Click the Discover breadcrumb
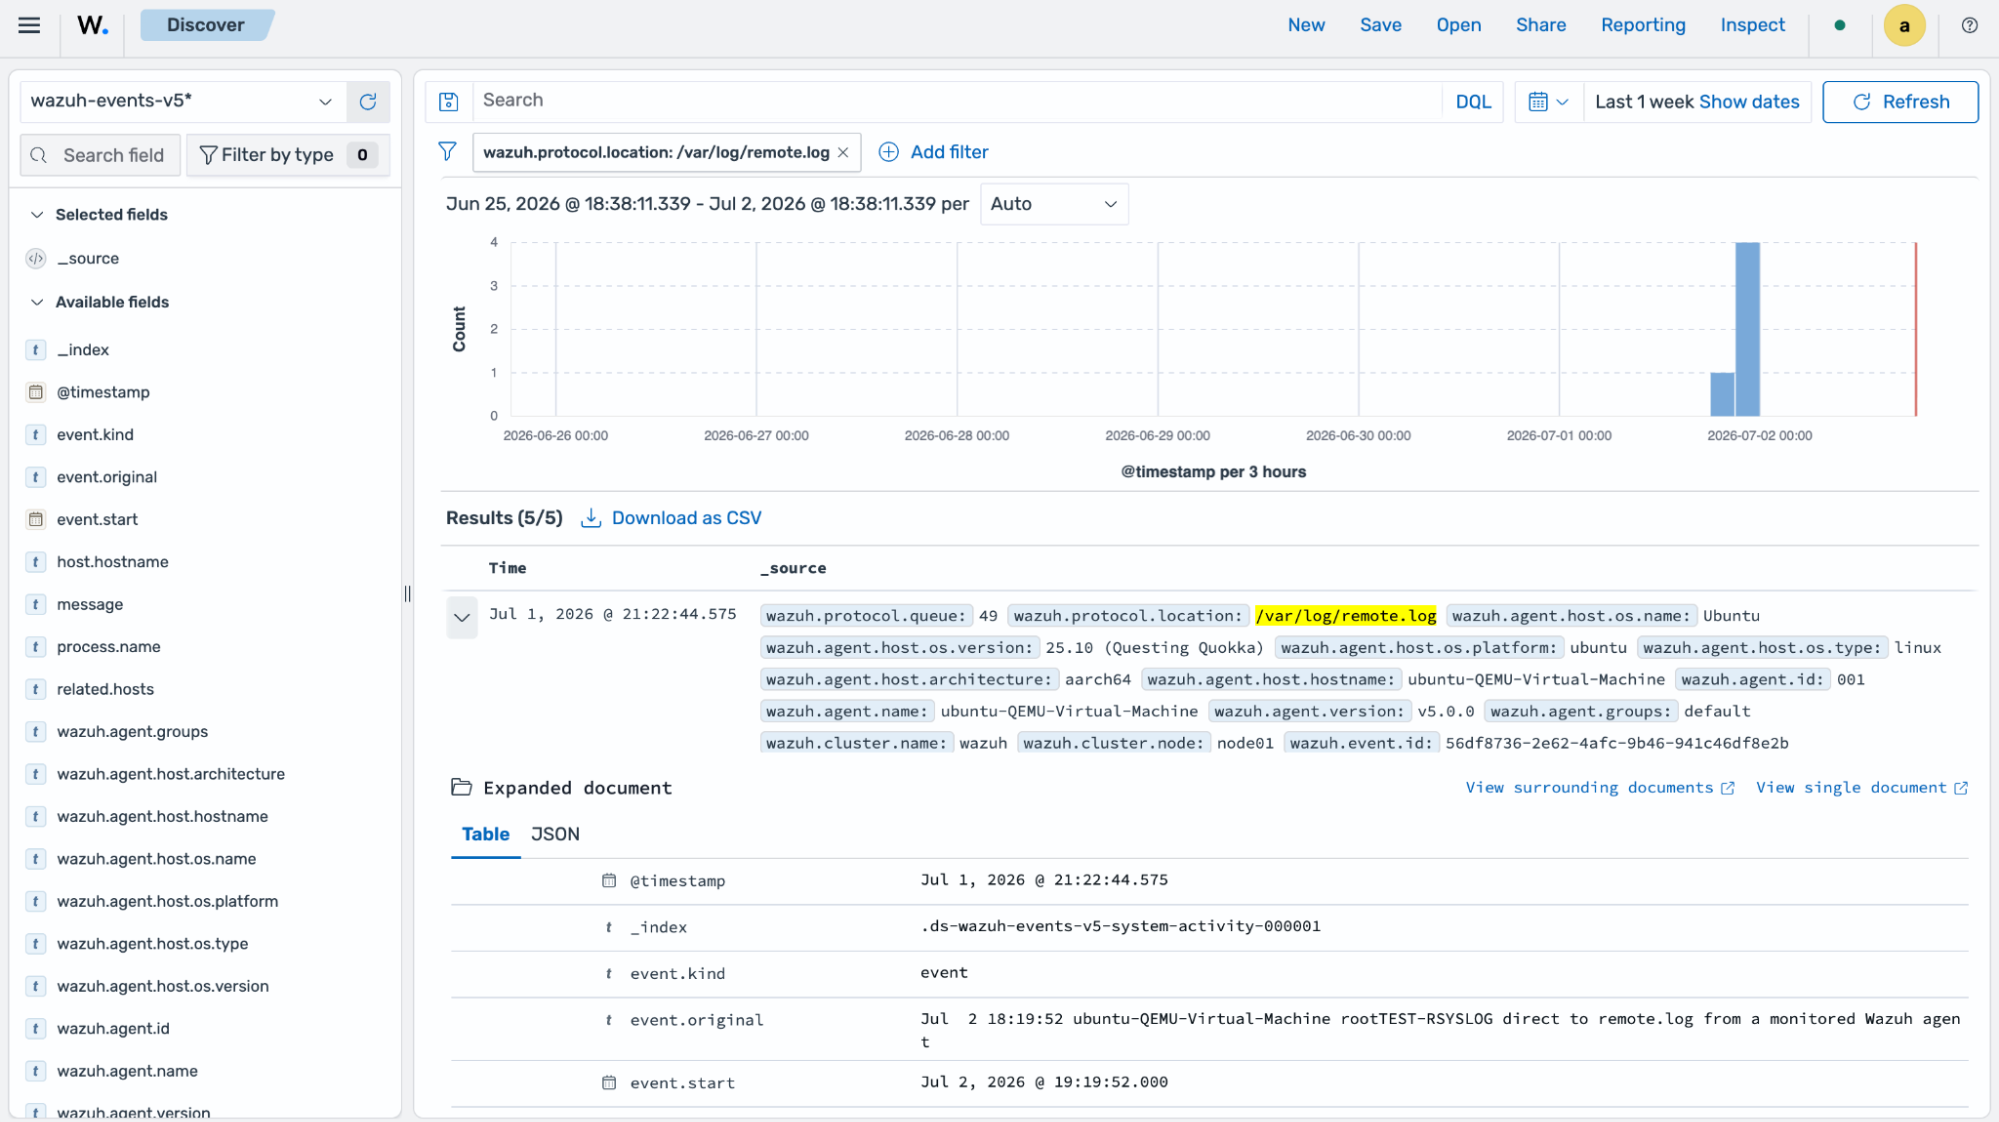This screenshot has width=1999, height=1122. 206,25
